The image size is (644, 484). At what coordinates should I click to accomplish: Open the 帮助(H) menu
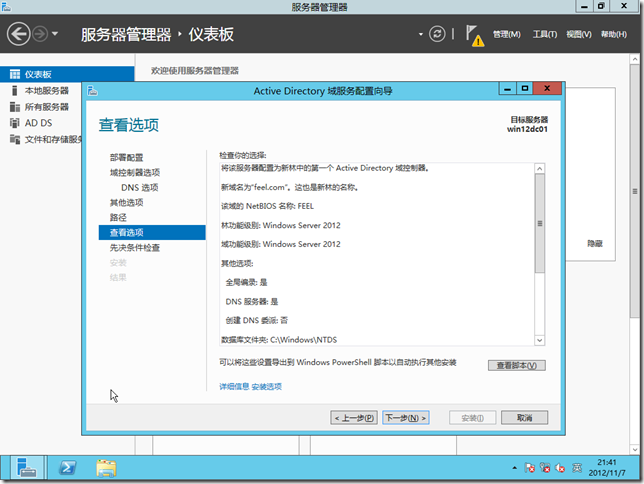(614, 35)
